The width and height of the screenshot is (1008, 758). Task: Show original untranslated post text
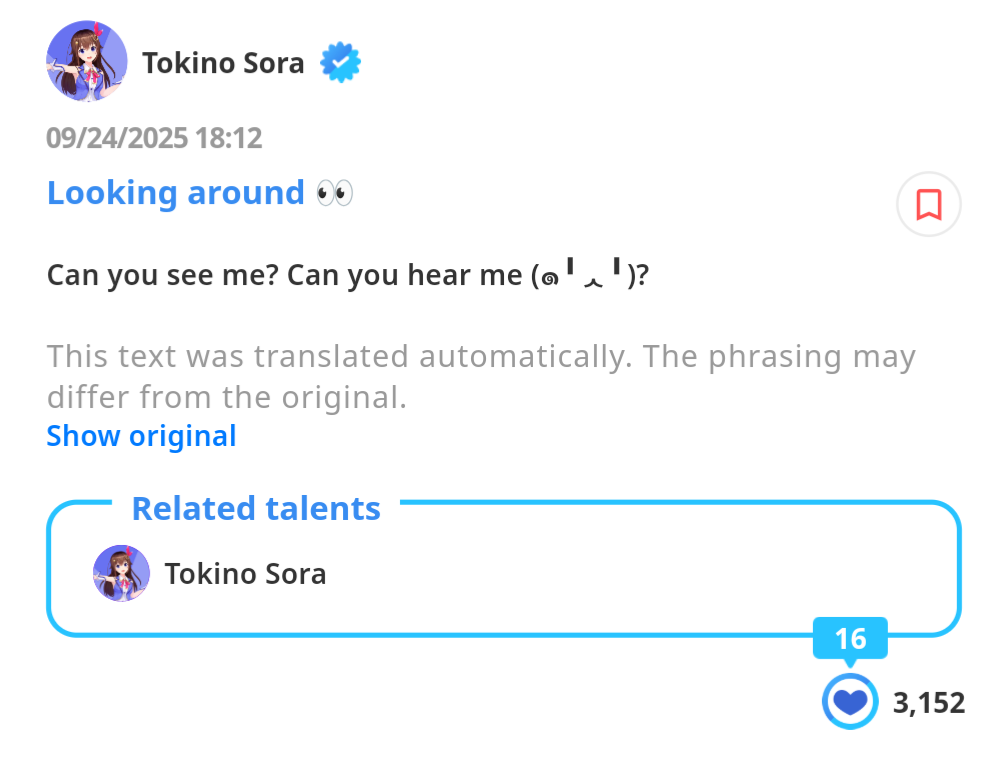pyautogui.click(x=141, y=436)
